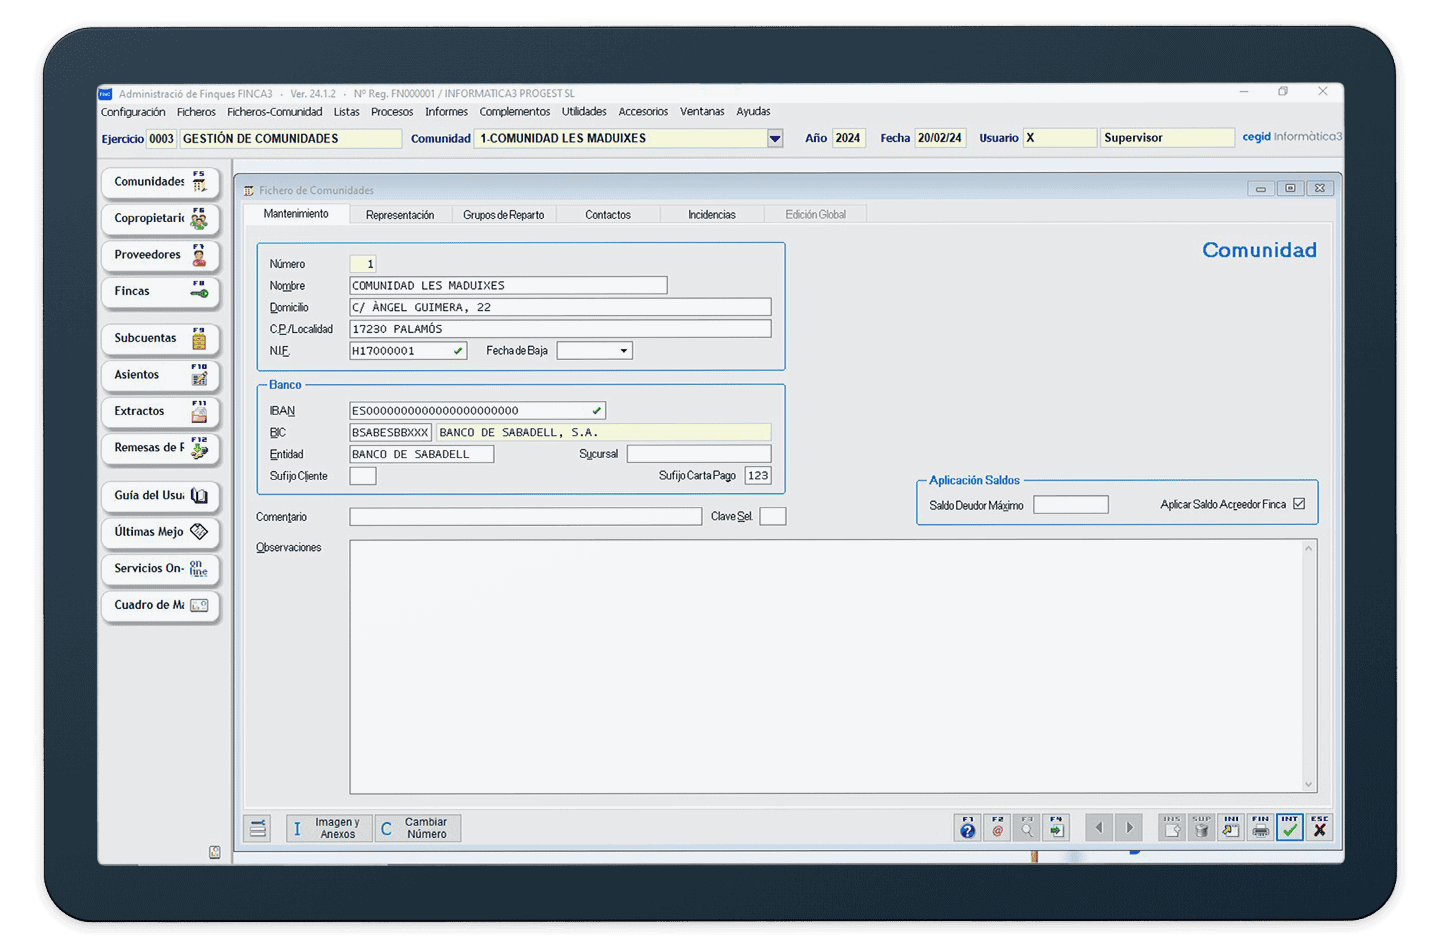Image resolution: width=1440 pixels, height=951 pixels.
Task: Expand the Comunidad selector dropdown
Action: [x=775, y=139]
